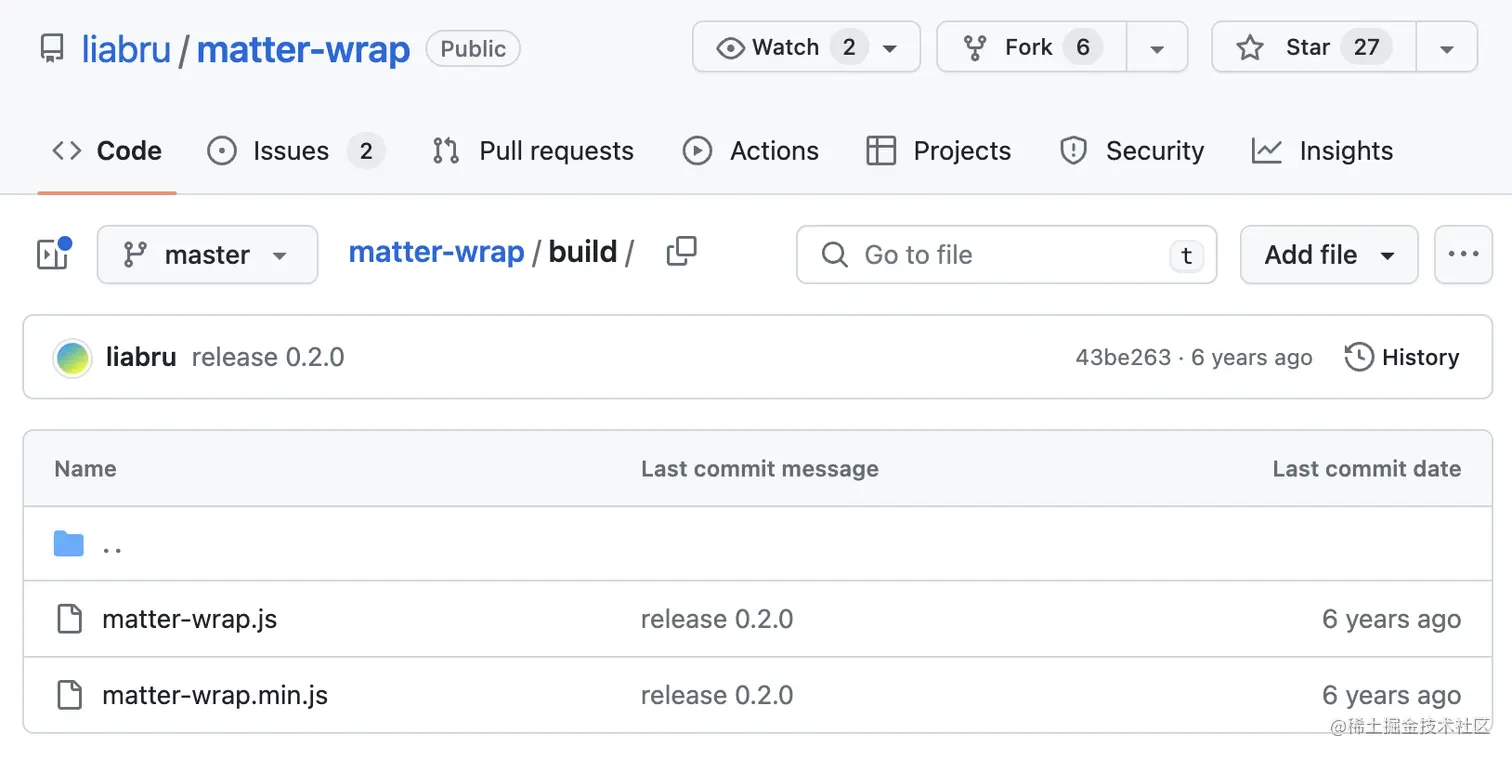Click the 6 years ago text in commit bar

click(x=1252, y=358)
